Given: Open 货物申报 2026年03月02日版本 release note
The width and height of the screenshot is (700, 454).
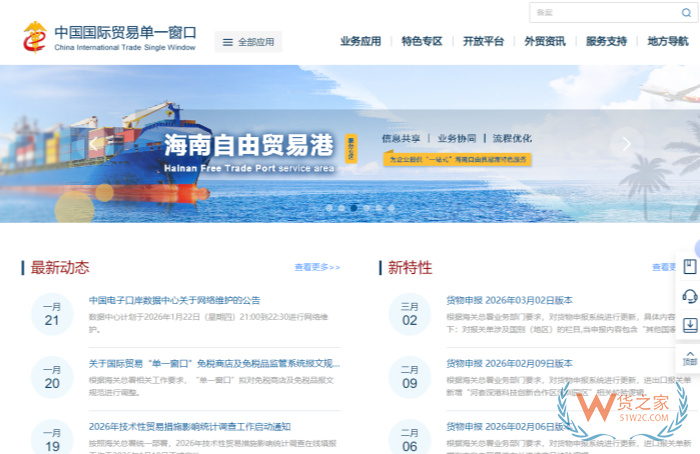Looking at the screenshot, I should (x=509, y=300).
